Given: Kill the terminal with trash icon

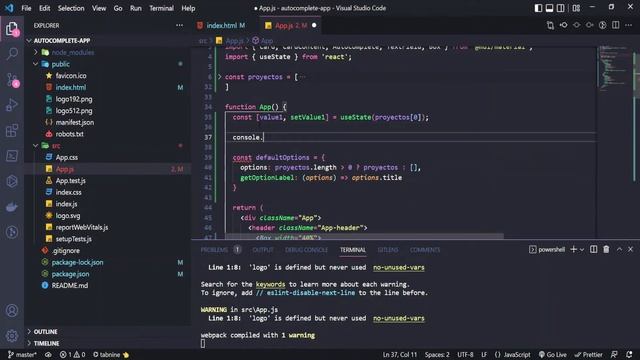Looking at the screenshot, I should 606,249.
